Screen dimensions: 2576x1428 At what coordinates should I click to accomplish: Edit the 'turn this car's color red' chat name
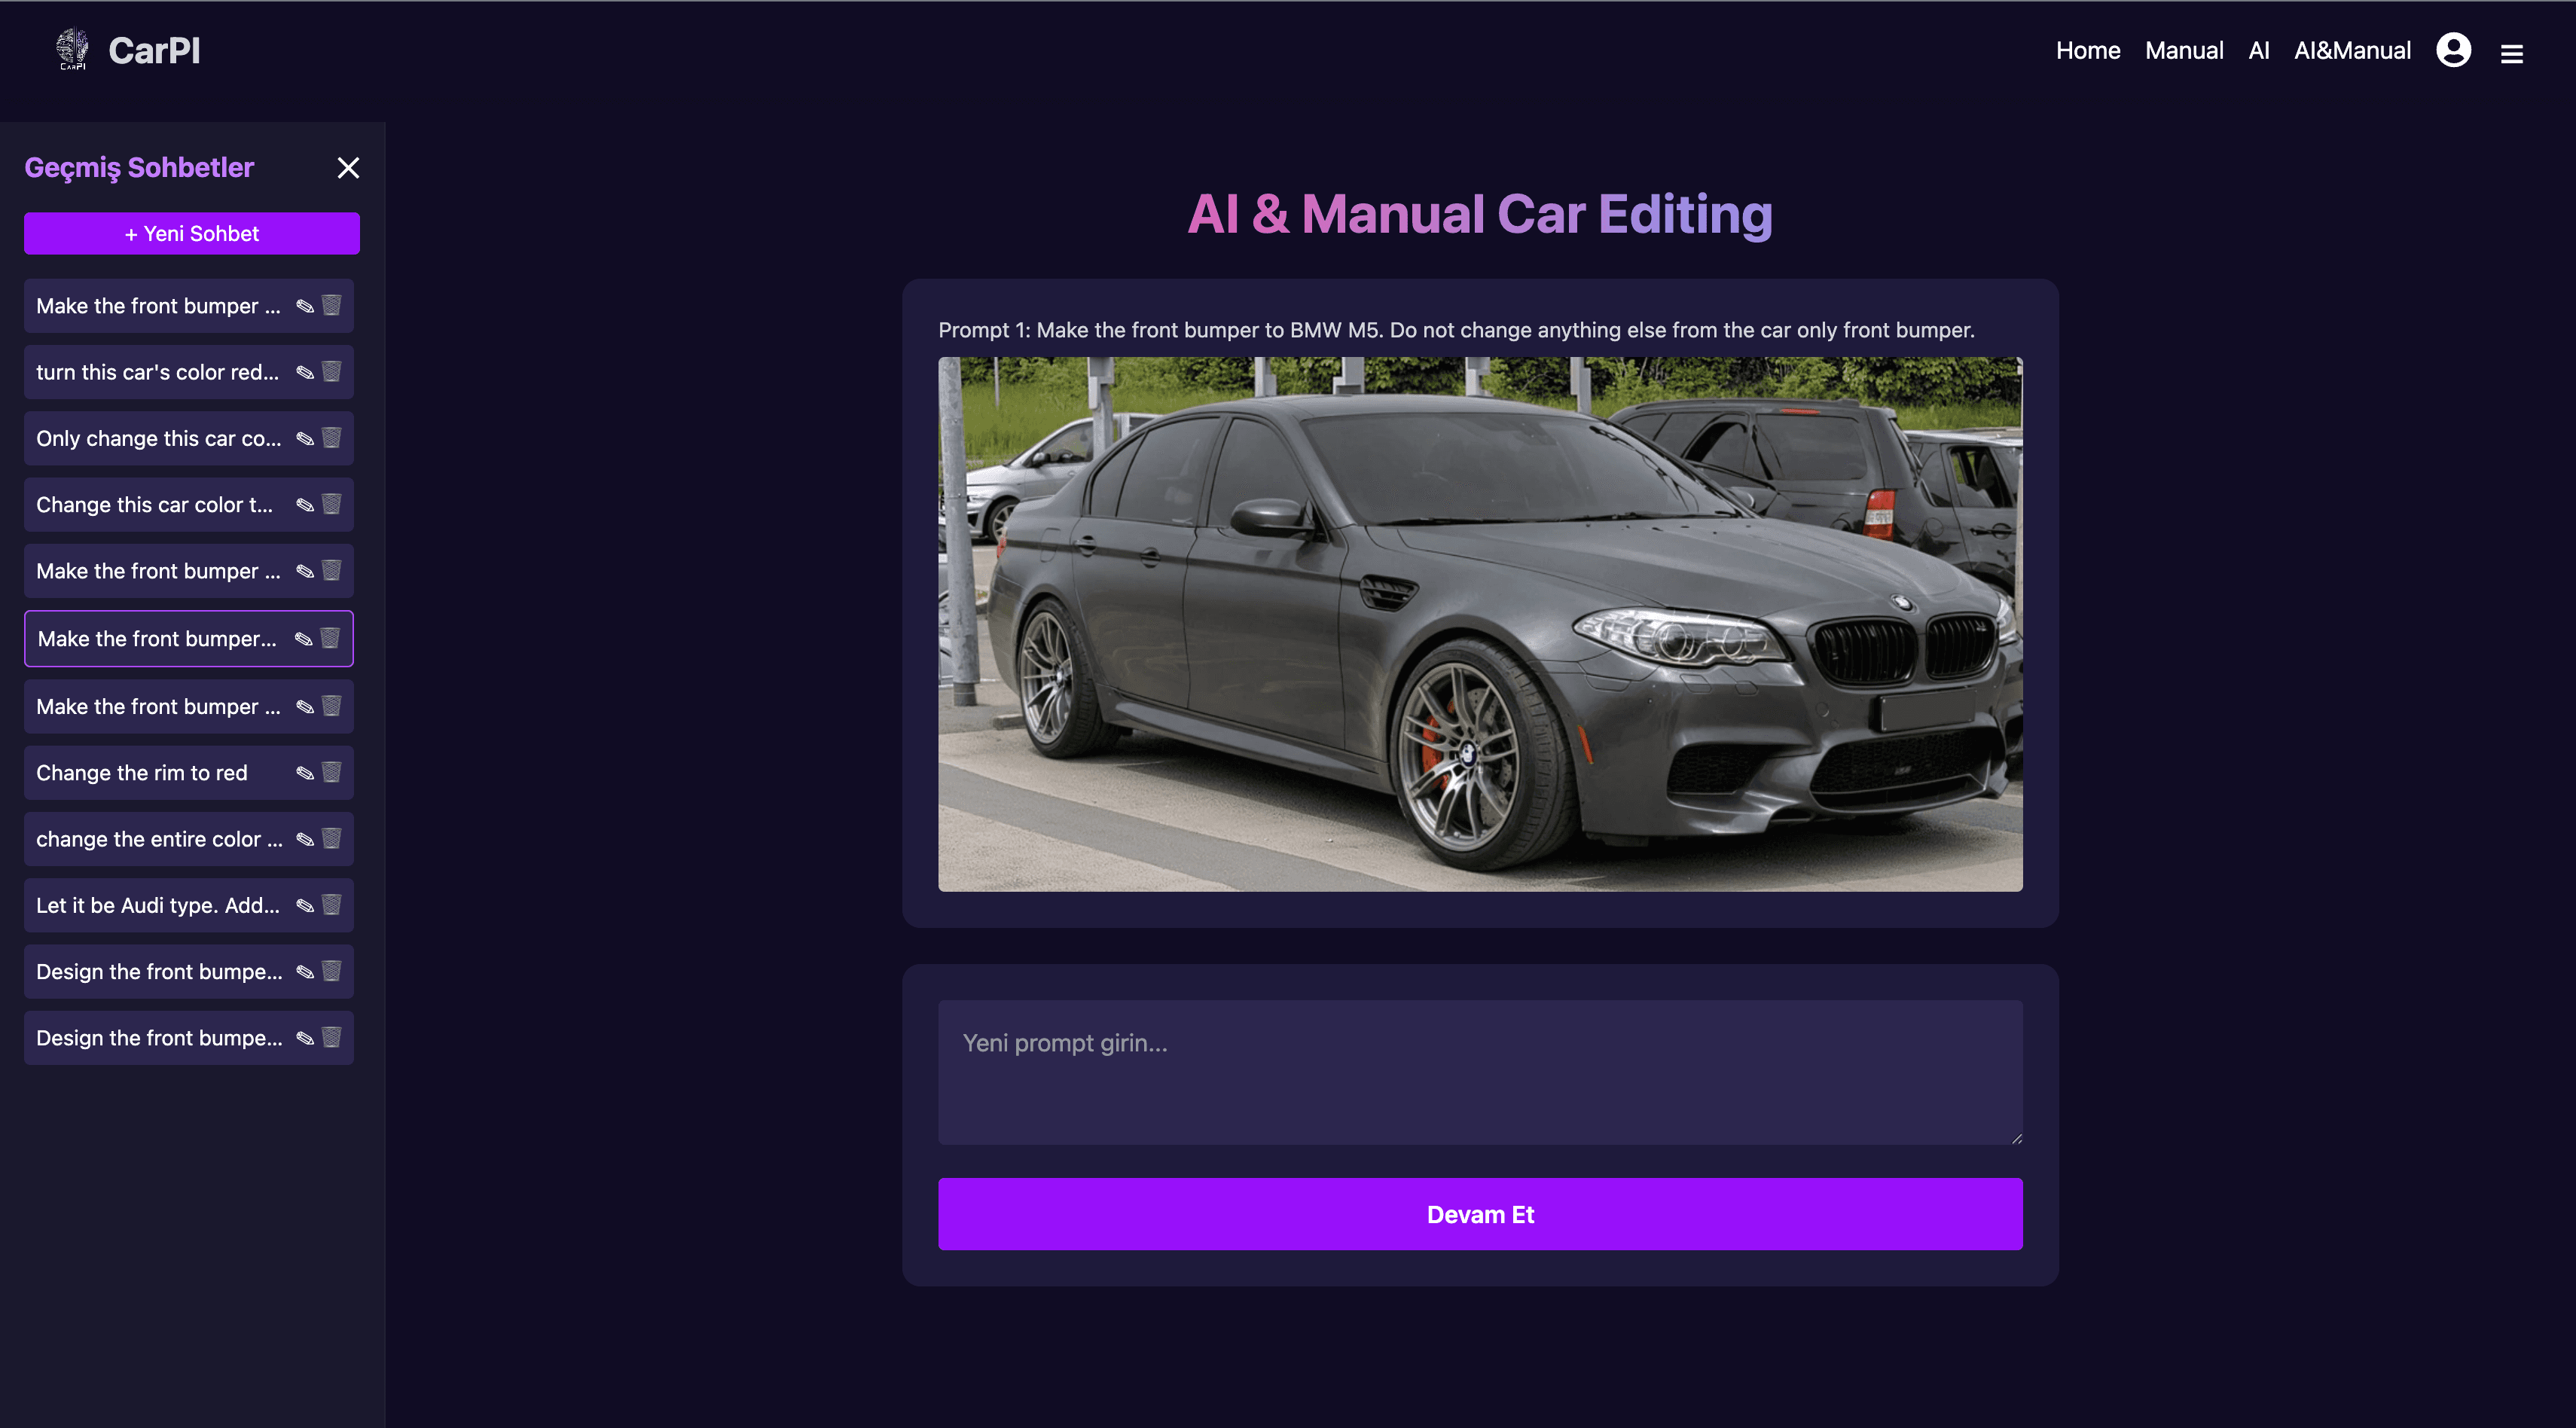[305, 372]
